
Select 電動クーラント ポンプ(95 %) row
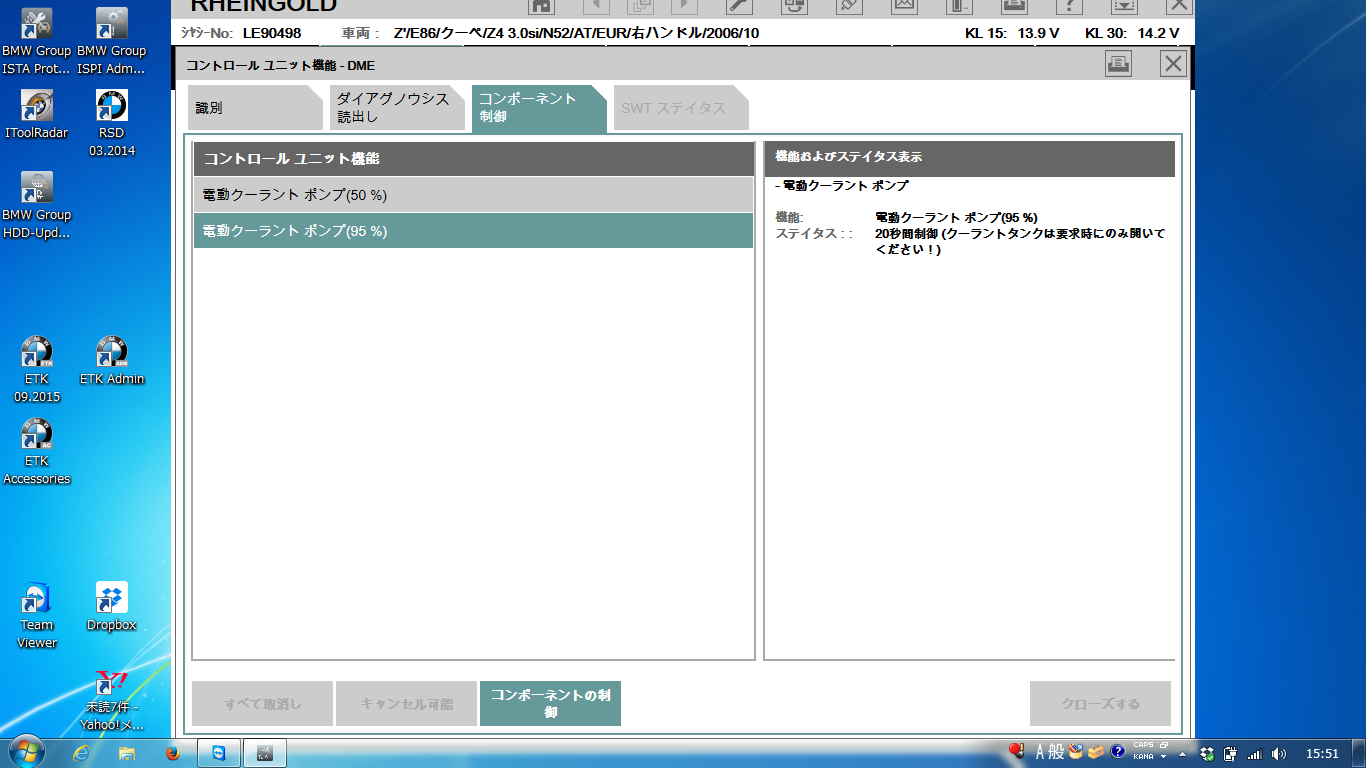[x=473, y=231]
